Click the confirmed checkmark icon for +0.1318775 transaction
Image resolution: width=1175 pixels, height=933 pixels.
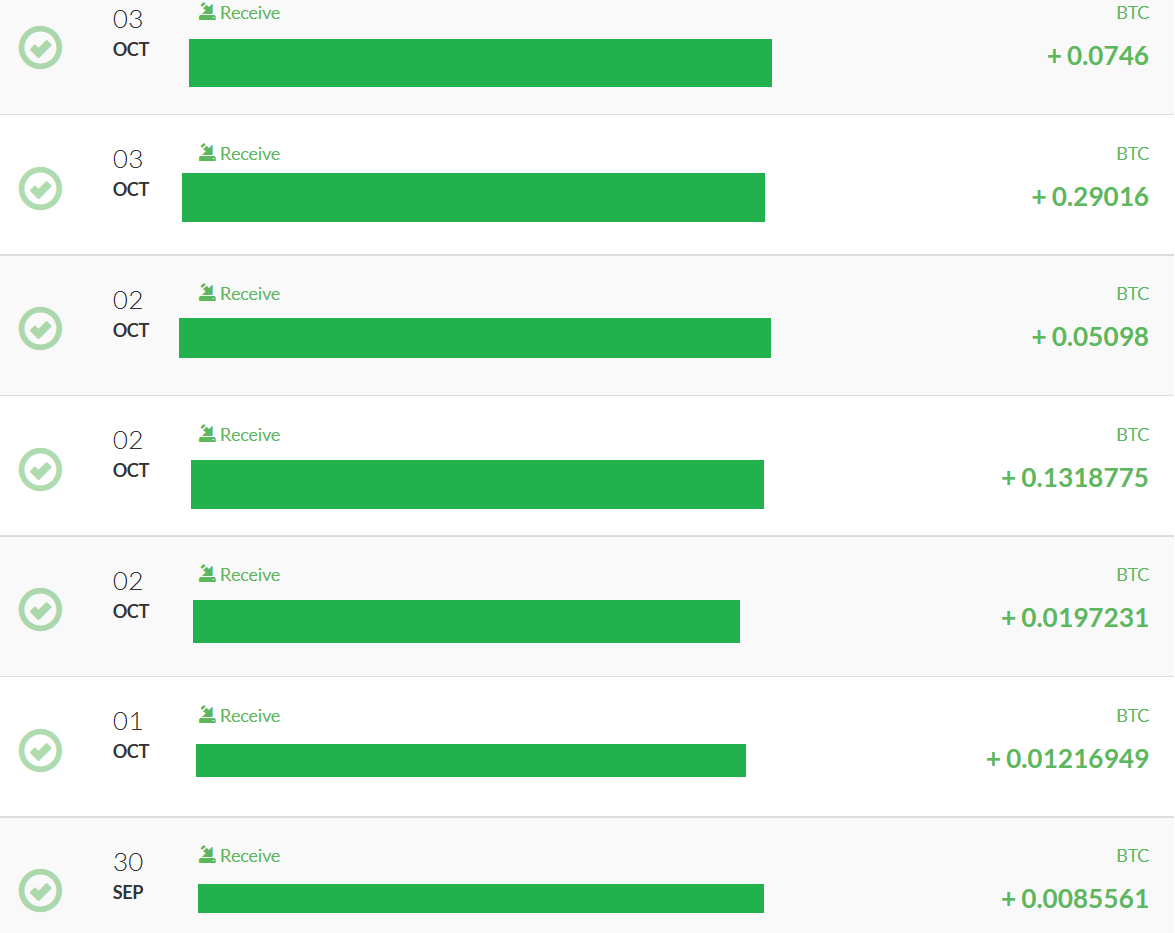pyautogui.click(x=41, y=469)
